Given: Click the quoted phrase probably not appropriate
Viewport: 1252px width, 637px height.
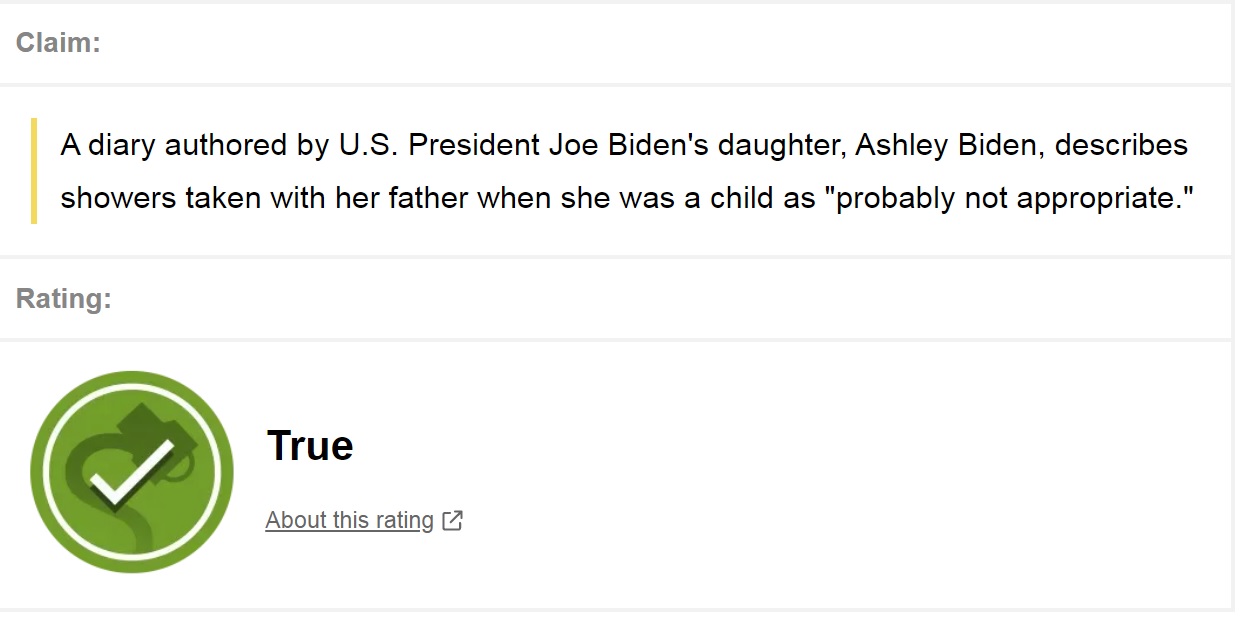Looking at the screenshot, I should point(1016,198).
